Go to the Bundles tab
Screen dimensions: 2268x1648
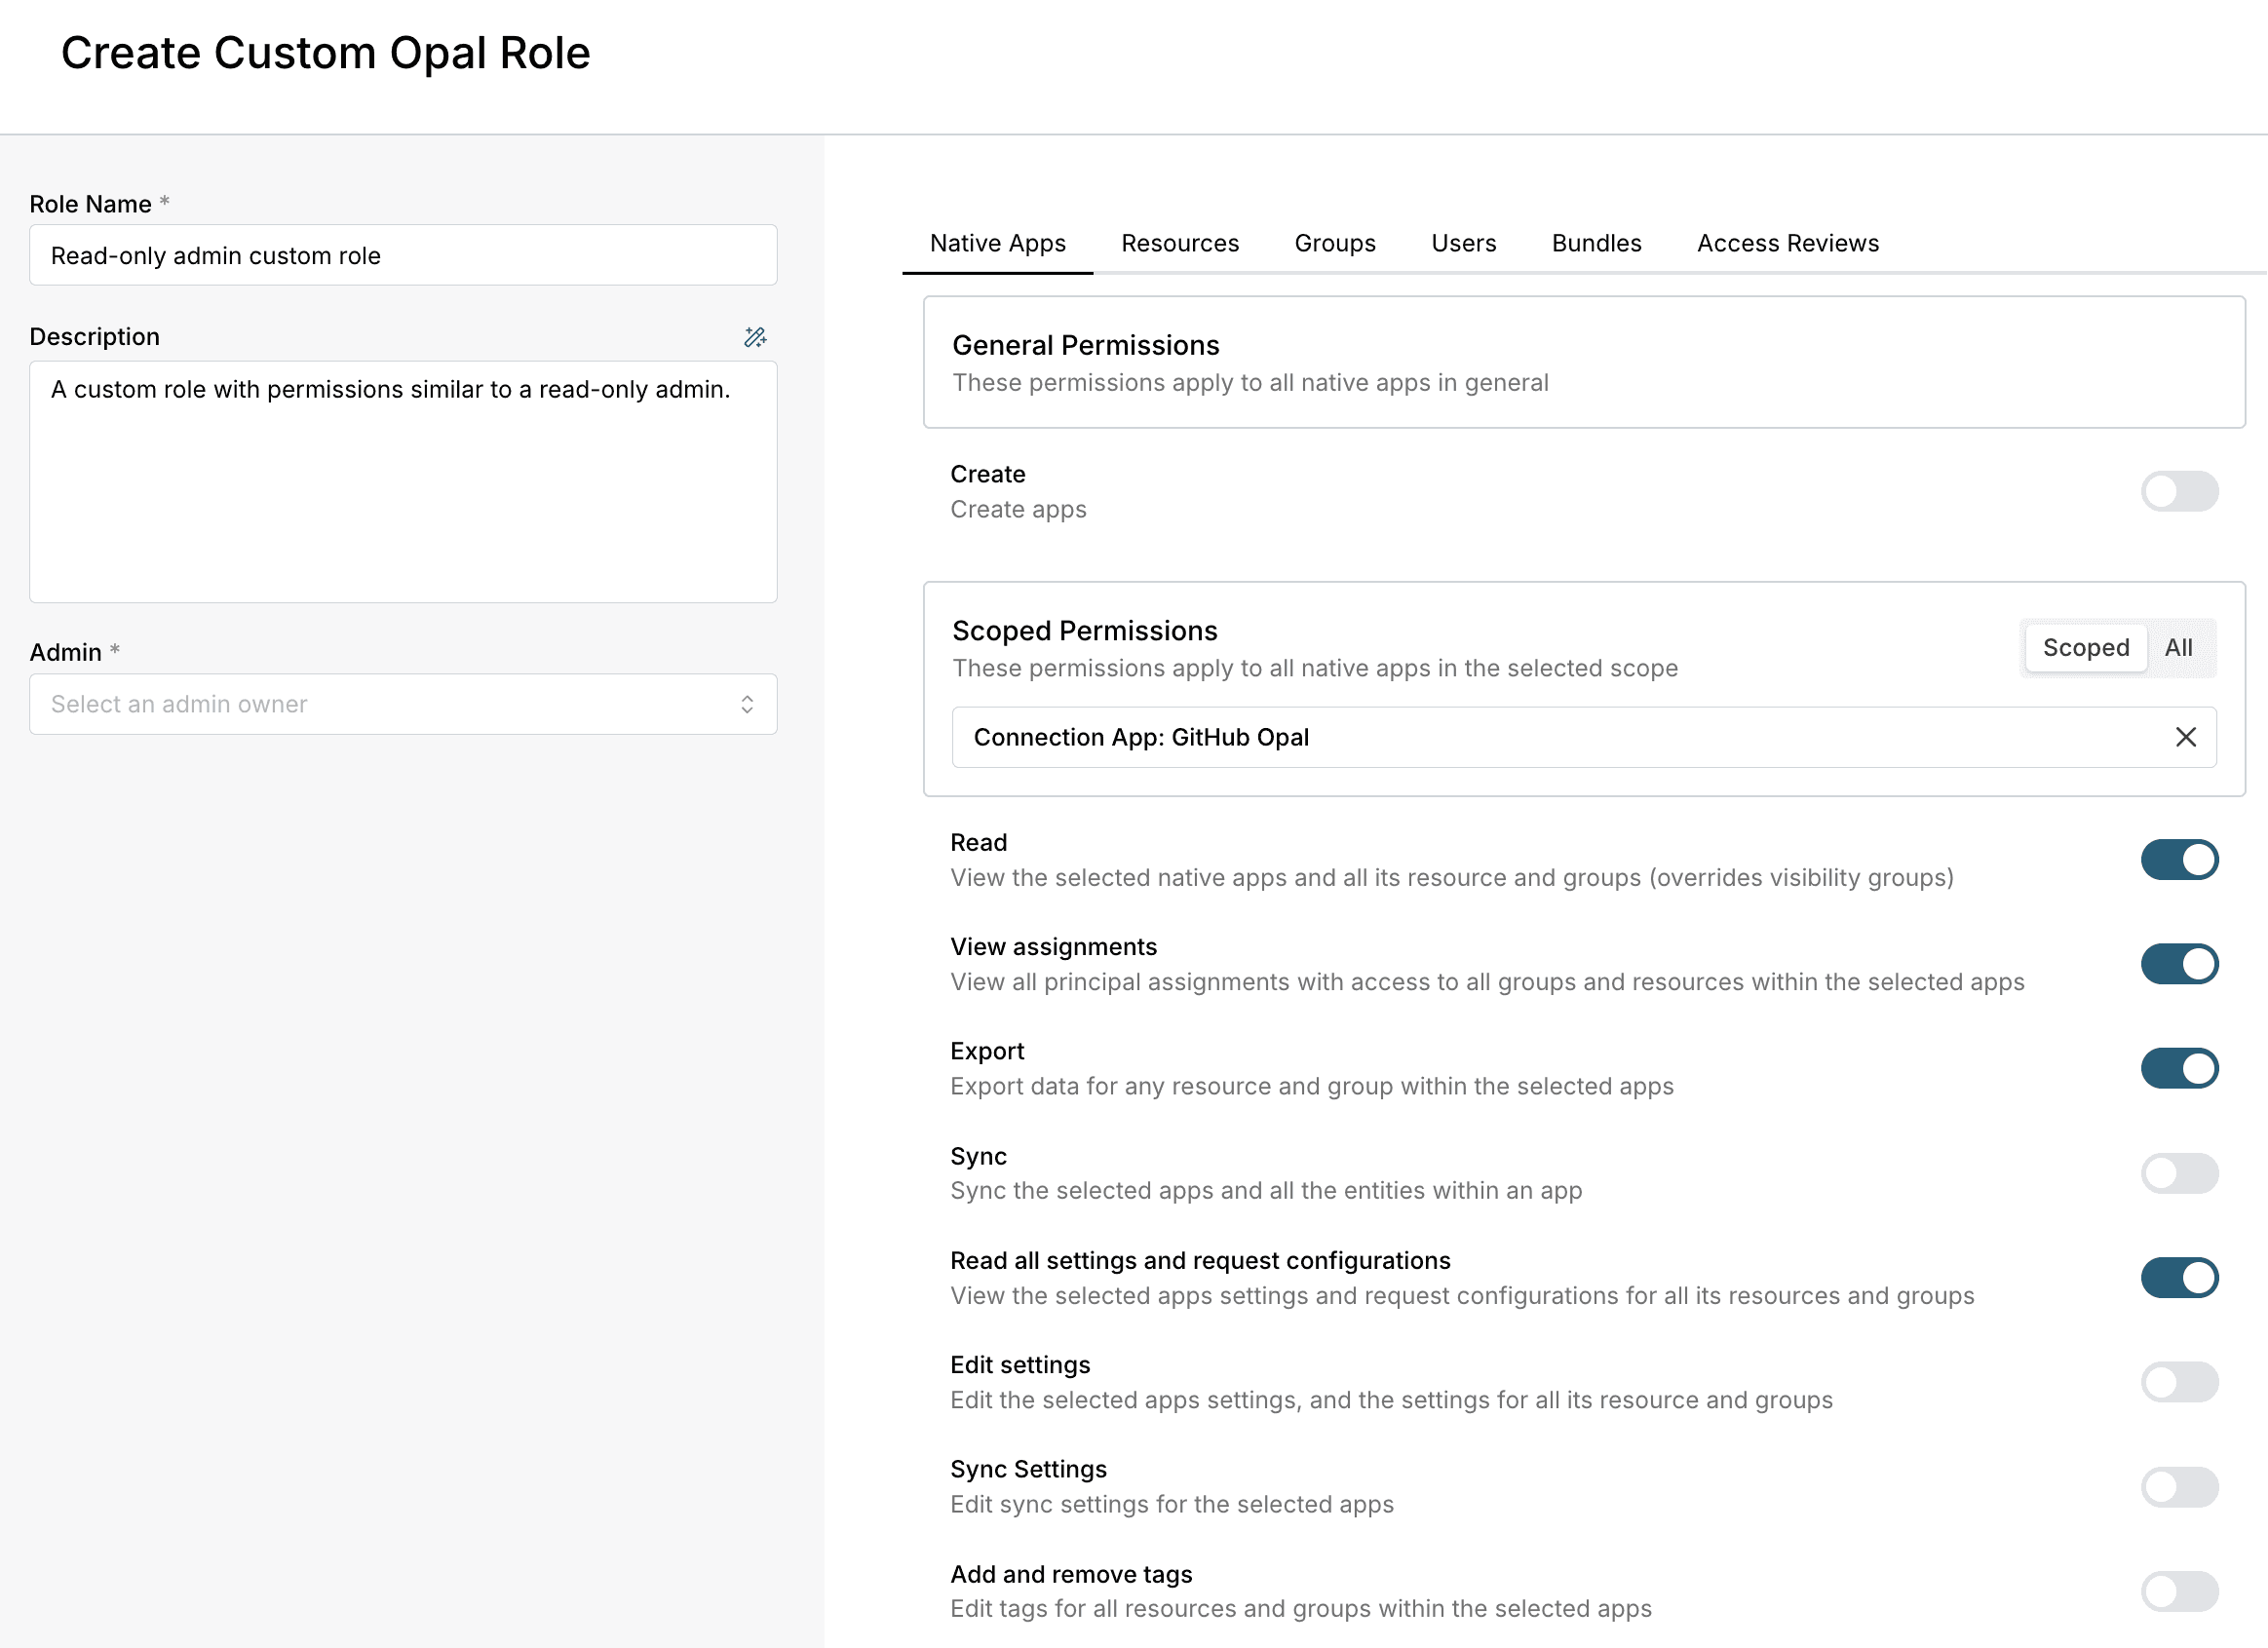coord(1596,243)
